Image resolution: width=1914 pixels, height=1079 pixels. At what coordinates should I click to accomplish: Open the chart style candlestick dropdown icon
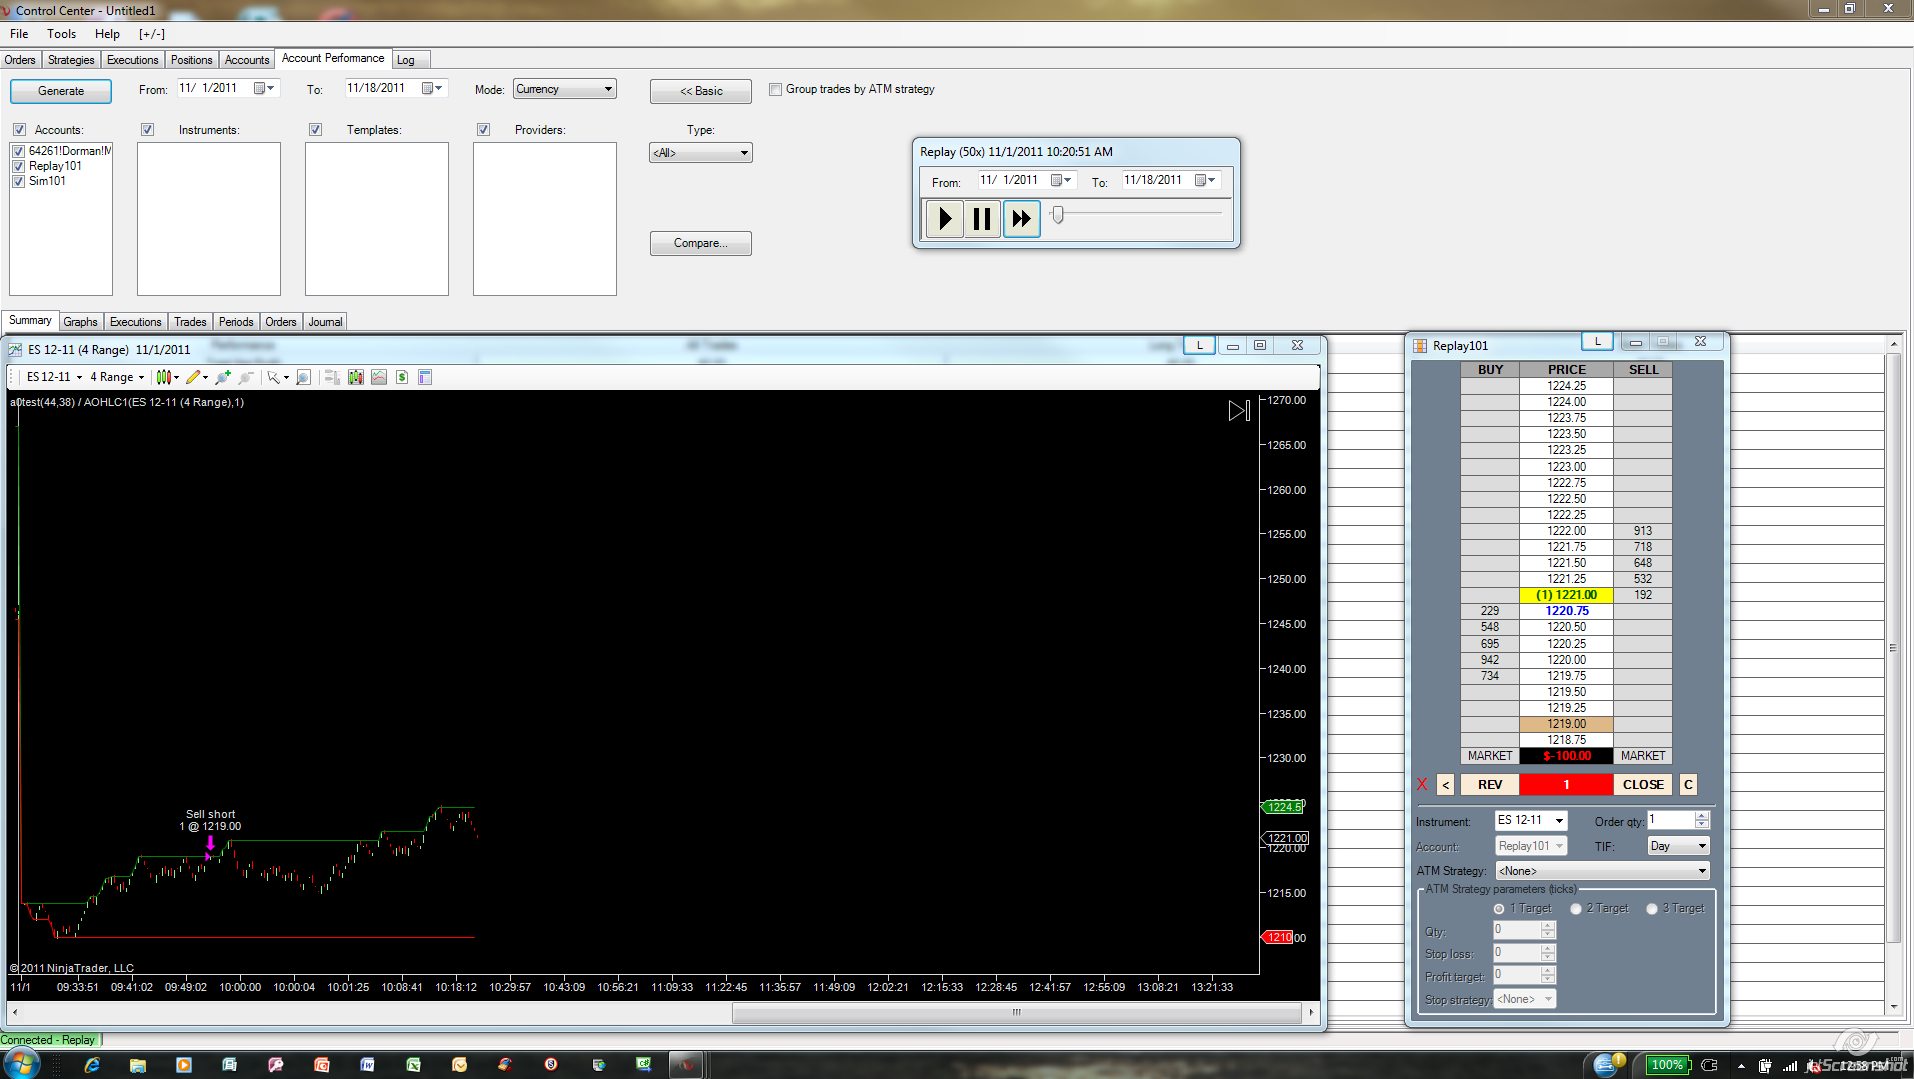[166, 377]
